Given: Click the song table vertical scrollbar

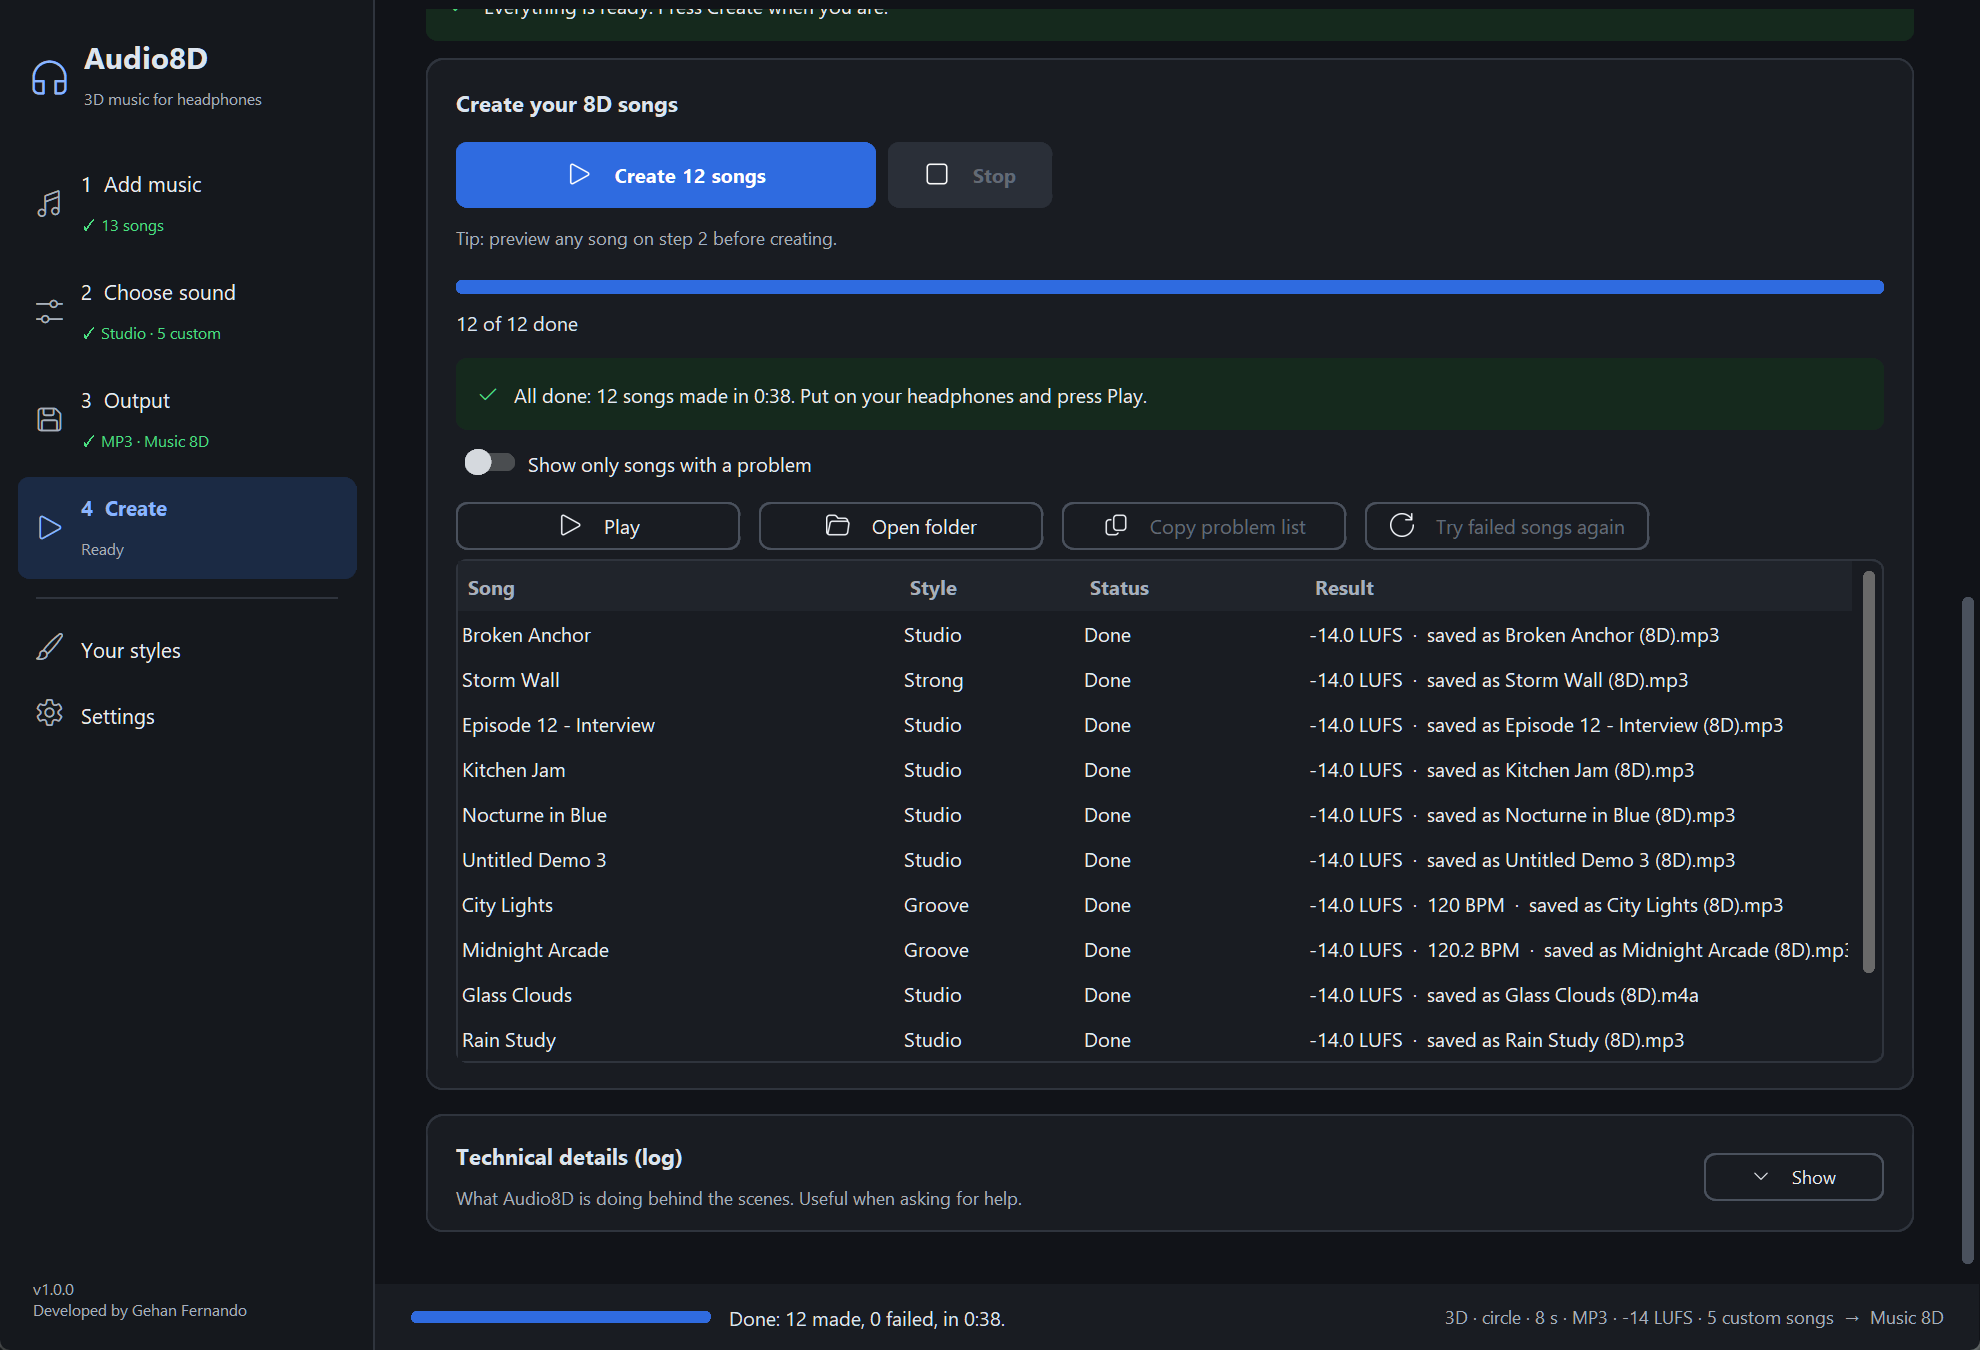Looking at the screenshot, I should tap(1868, 770).
